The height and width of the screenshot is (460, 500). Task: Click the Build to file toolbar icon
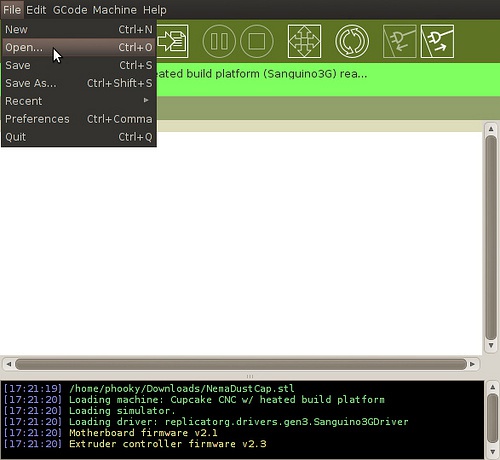tap(173, 41)
